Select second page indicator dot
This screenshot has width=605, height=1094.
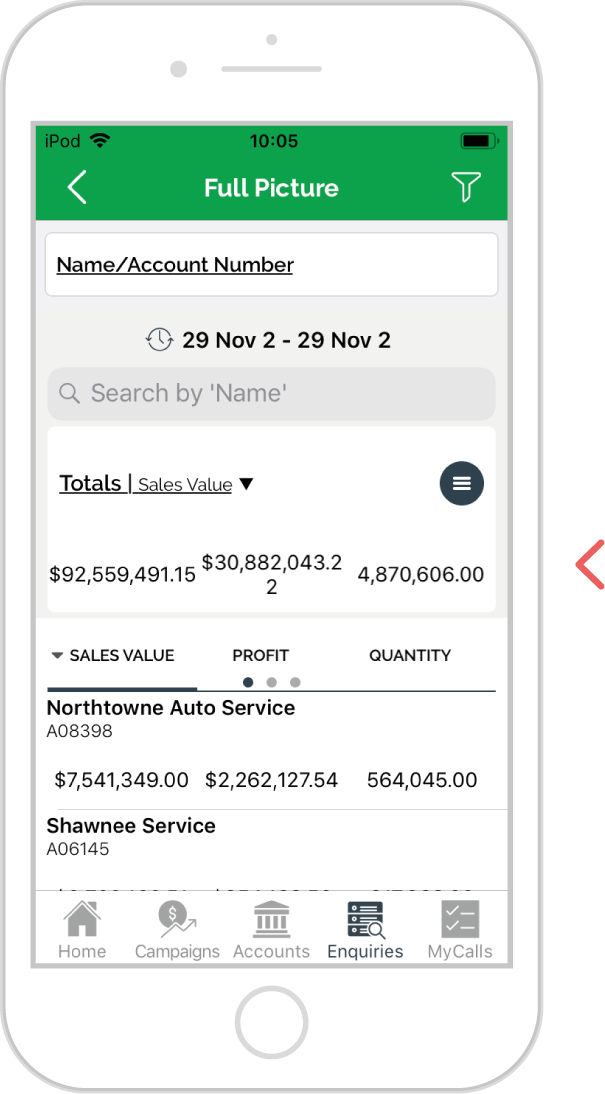tap(271, 682)
